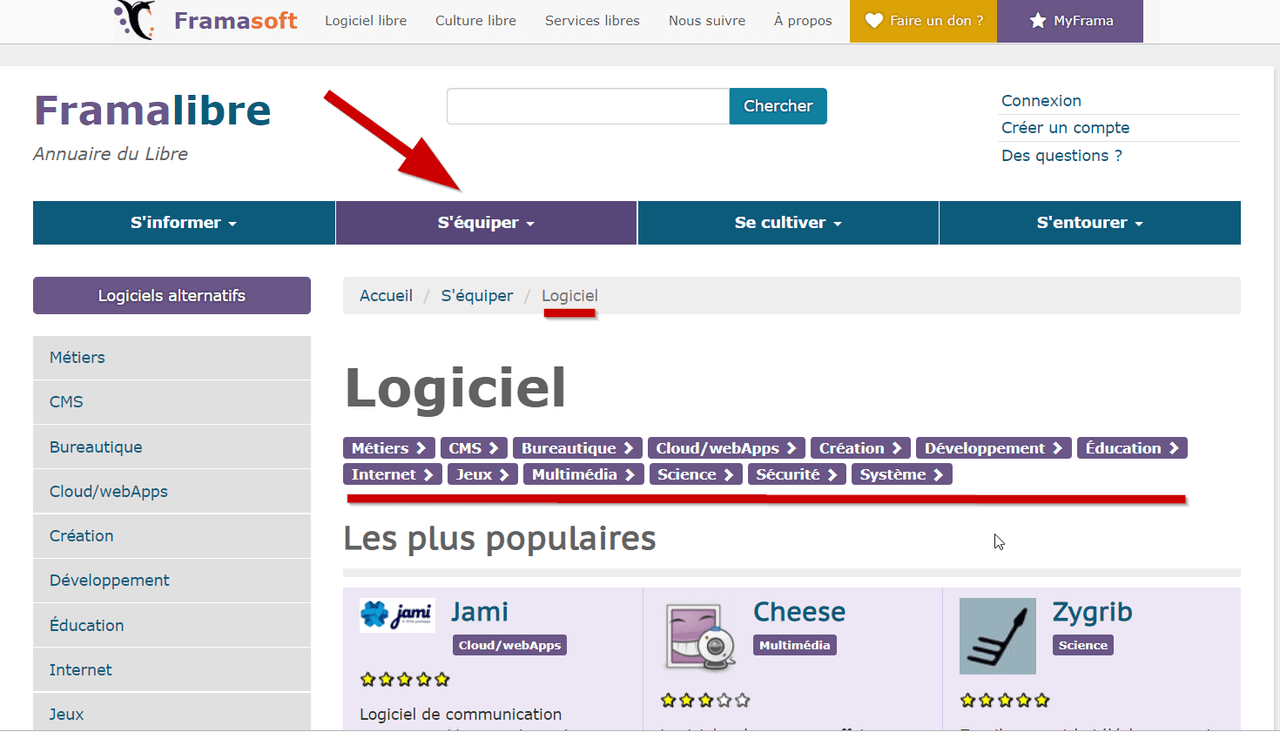Go to S'équiper in the breadcrumb
The width and height of the screenshot is (1280, 732).
click(477, 296)
